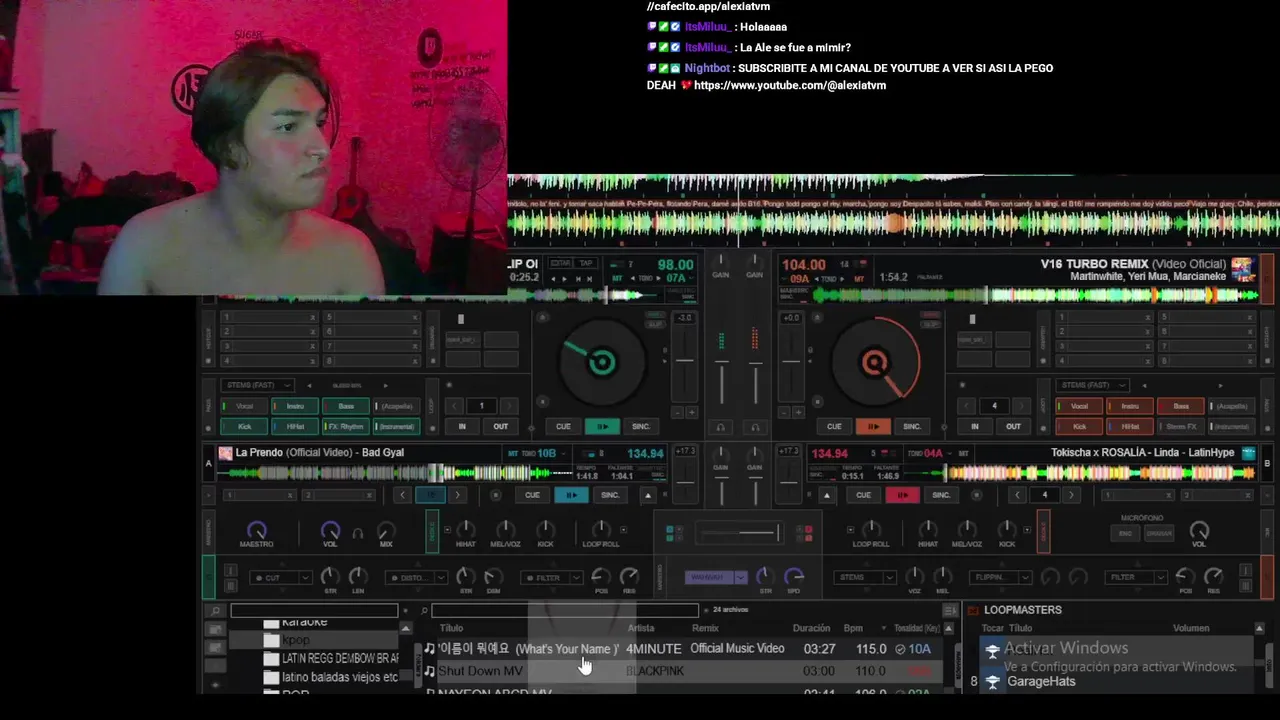Screen dimensions: 1280x720
Task: Open STEMS (FAST) dropdown on right deck
Action: (x=1093, y=385)
